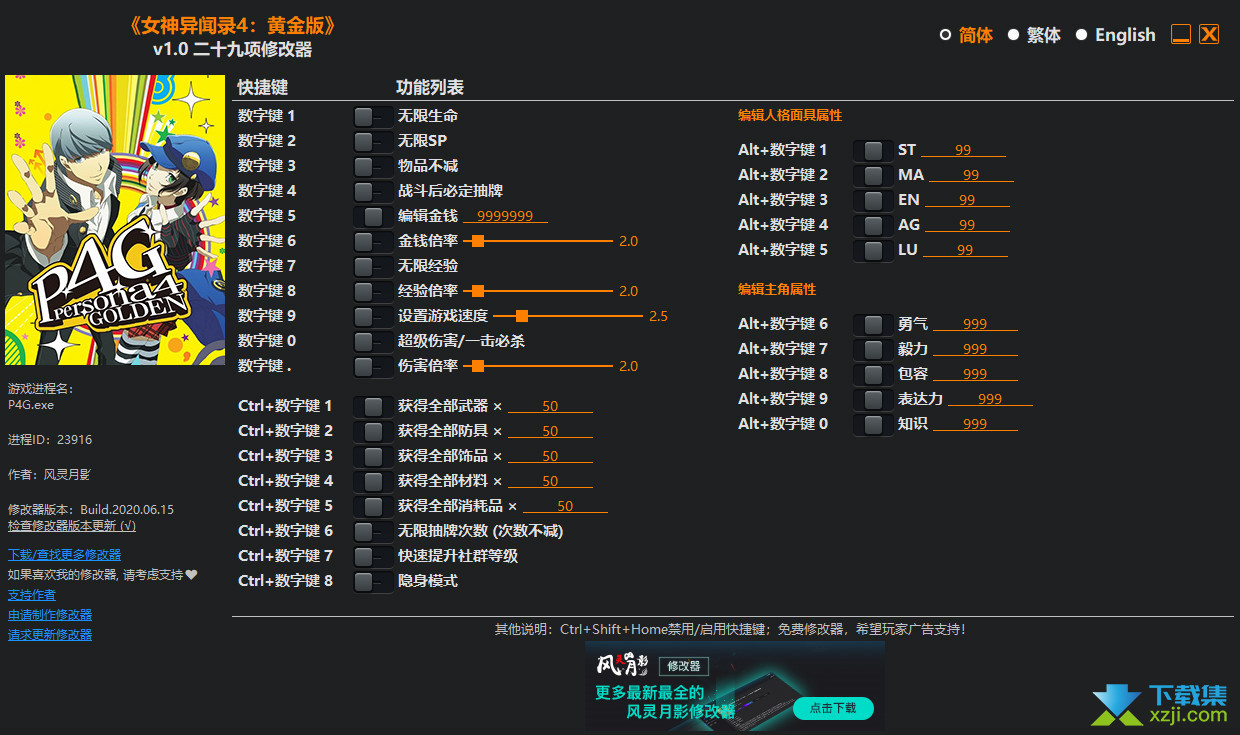
Task: Open 请求更新修改器 link
Action: pyautogui.click(x=50, y=635)
